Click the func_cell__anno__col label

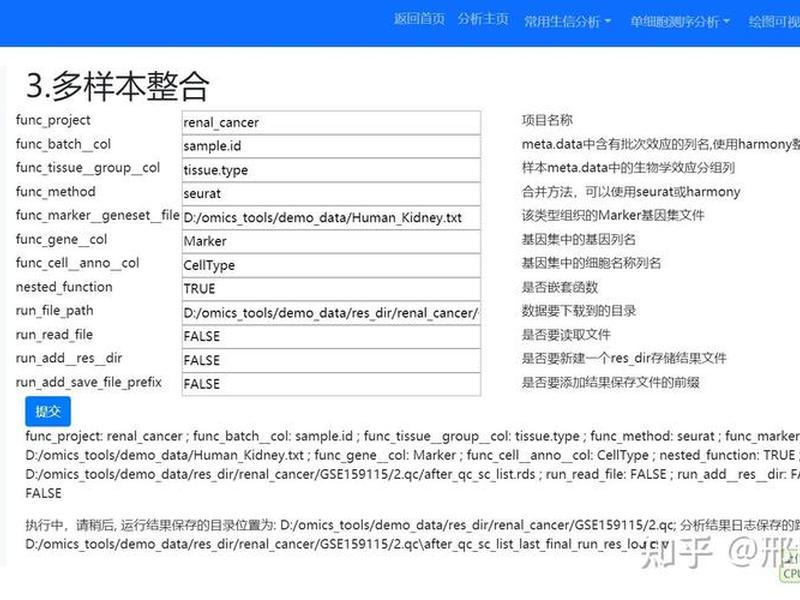click(78, 263)
